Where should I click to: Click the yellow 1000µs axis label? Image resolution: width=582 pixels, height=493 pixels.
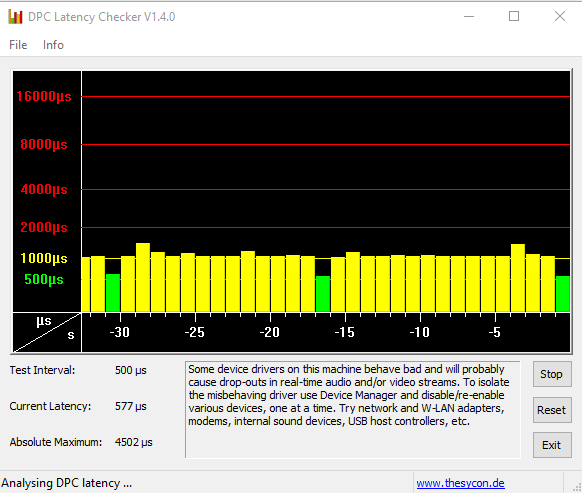44,258
